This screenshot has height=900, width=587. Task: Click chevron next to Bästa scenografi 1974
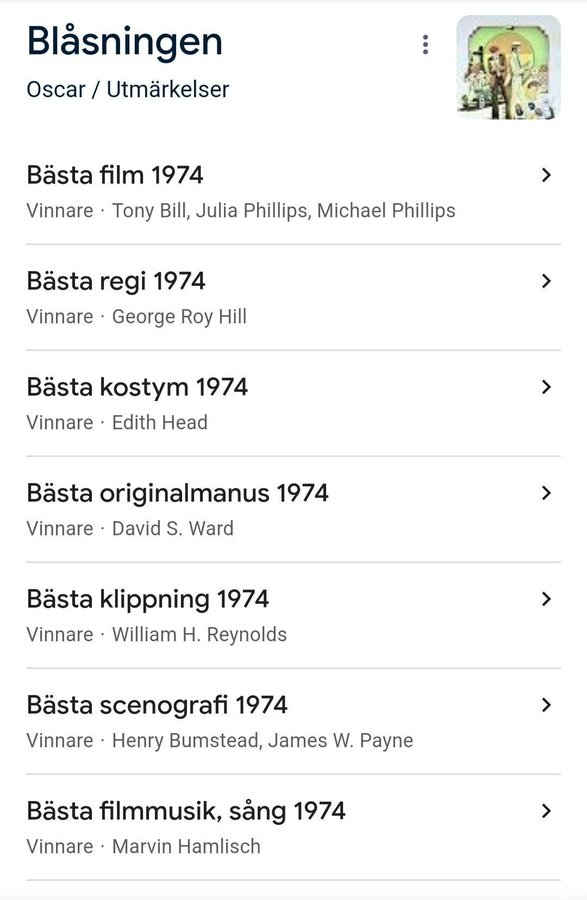[546, 705]
